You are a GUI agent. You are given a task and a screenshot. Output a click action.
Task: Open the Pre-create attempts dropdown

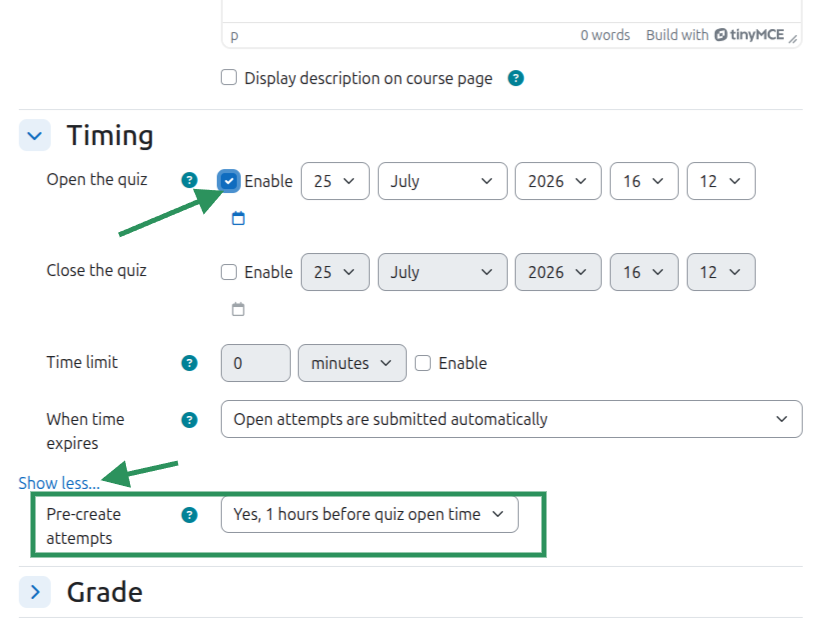[369, 514]
